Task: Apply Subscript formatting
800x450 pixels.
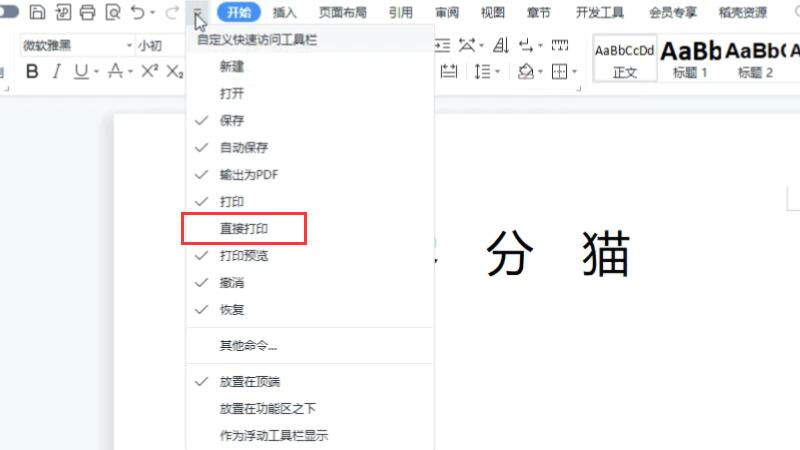Action: (x=174, y=71)
